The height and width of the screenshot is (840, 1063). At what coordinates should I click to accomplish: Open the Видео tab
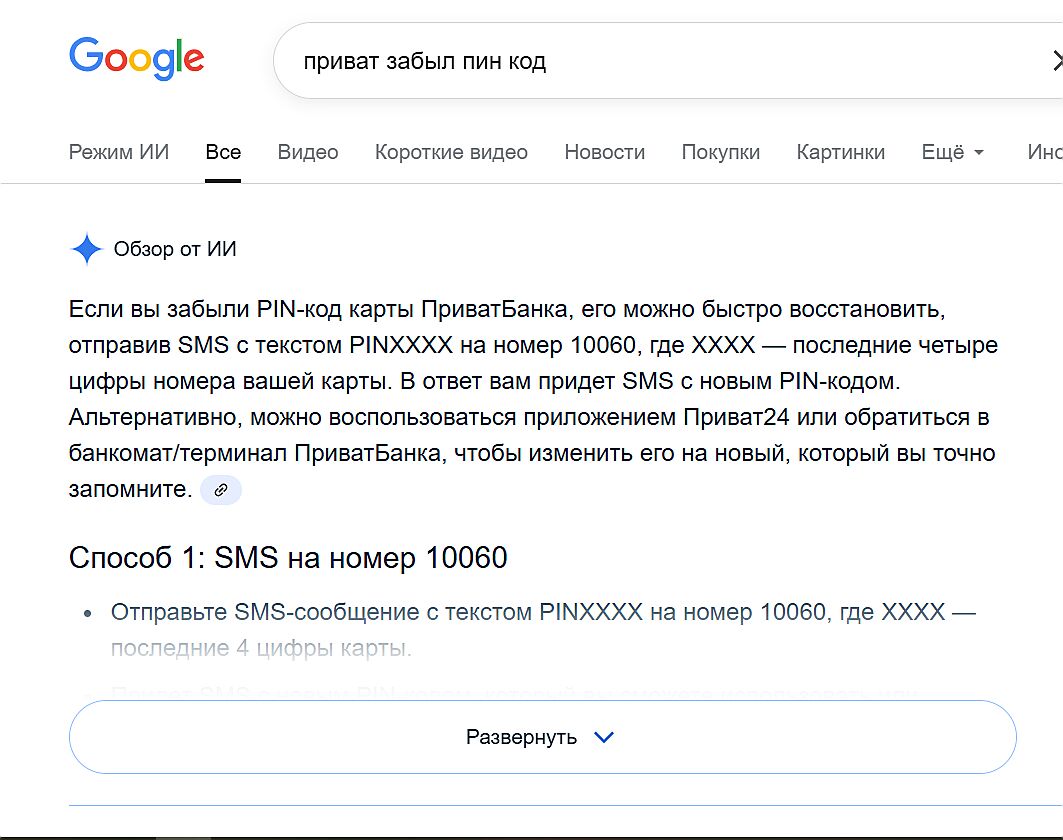coord(308,152)
